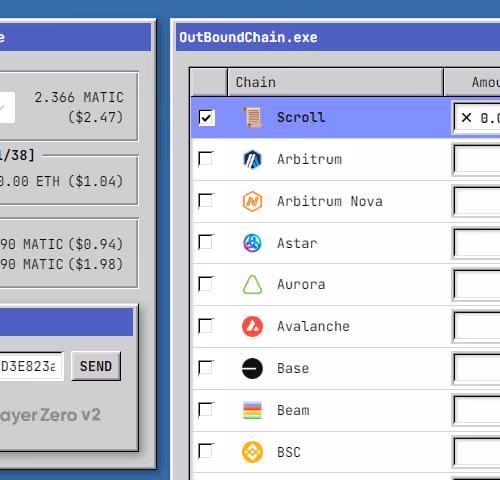Click the striped Beam chain icon
This screenshot has width=500, height=480.
(x=252, y=410)
